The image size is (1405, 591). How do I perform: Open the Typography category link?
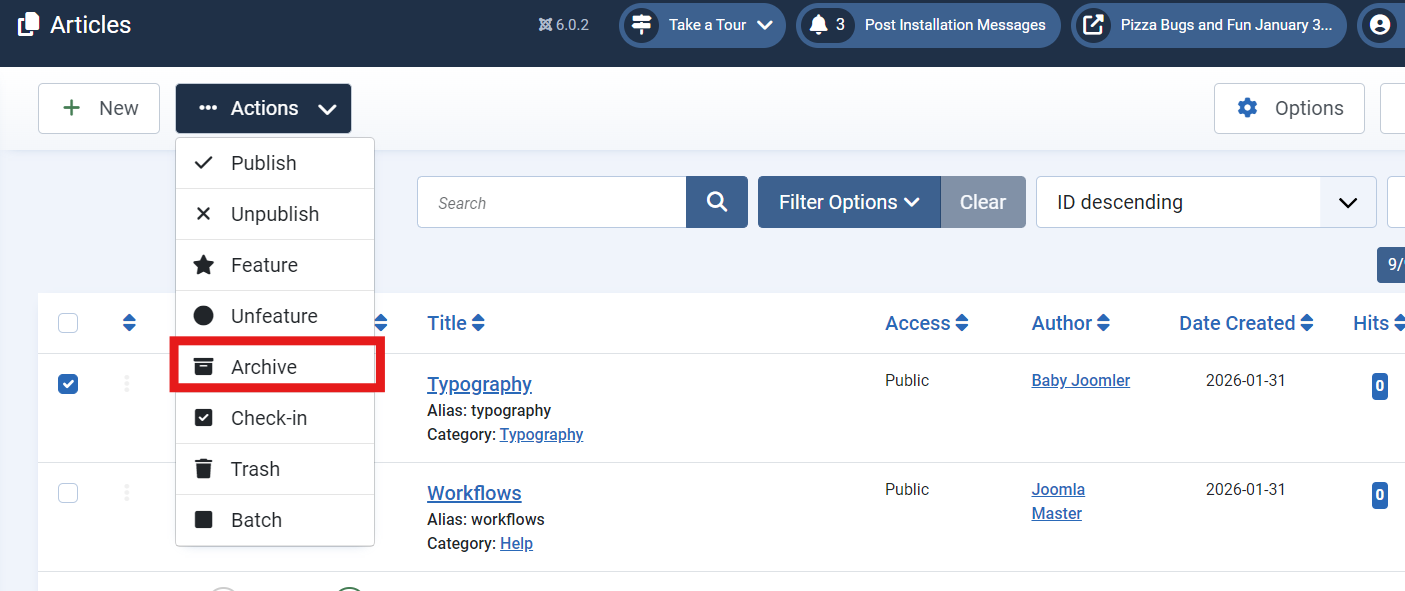(541, 434)
